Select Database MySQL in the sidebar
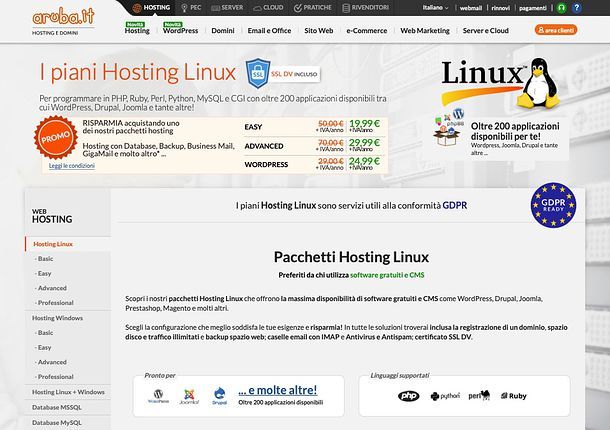The width and height of the screenshot is (610, 430). click(57, 423)
